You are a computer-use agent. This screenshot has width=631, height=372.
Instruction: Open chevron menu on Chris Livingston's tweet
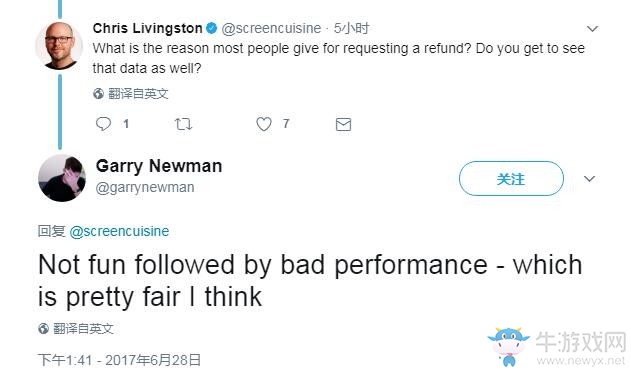tap(592, 29)
